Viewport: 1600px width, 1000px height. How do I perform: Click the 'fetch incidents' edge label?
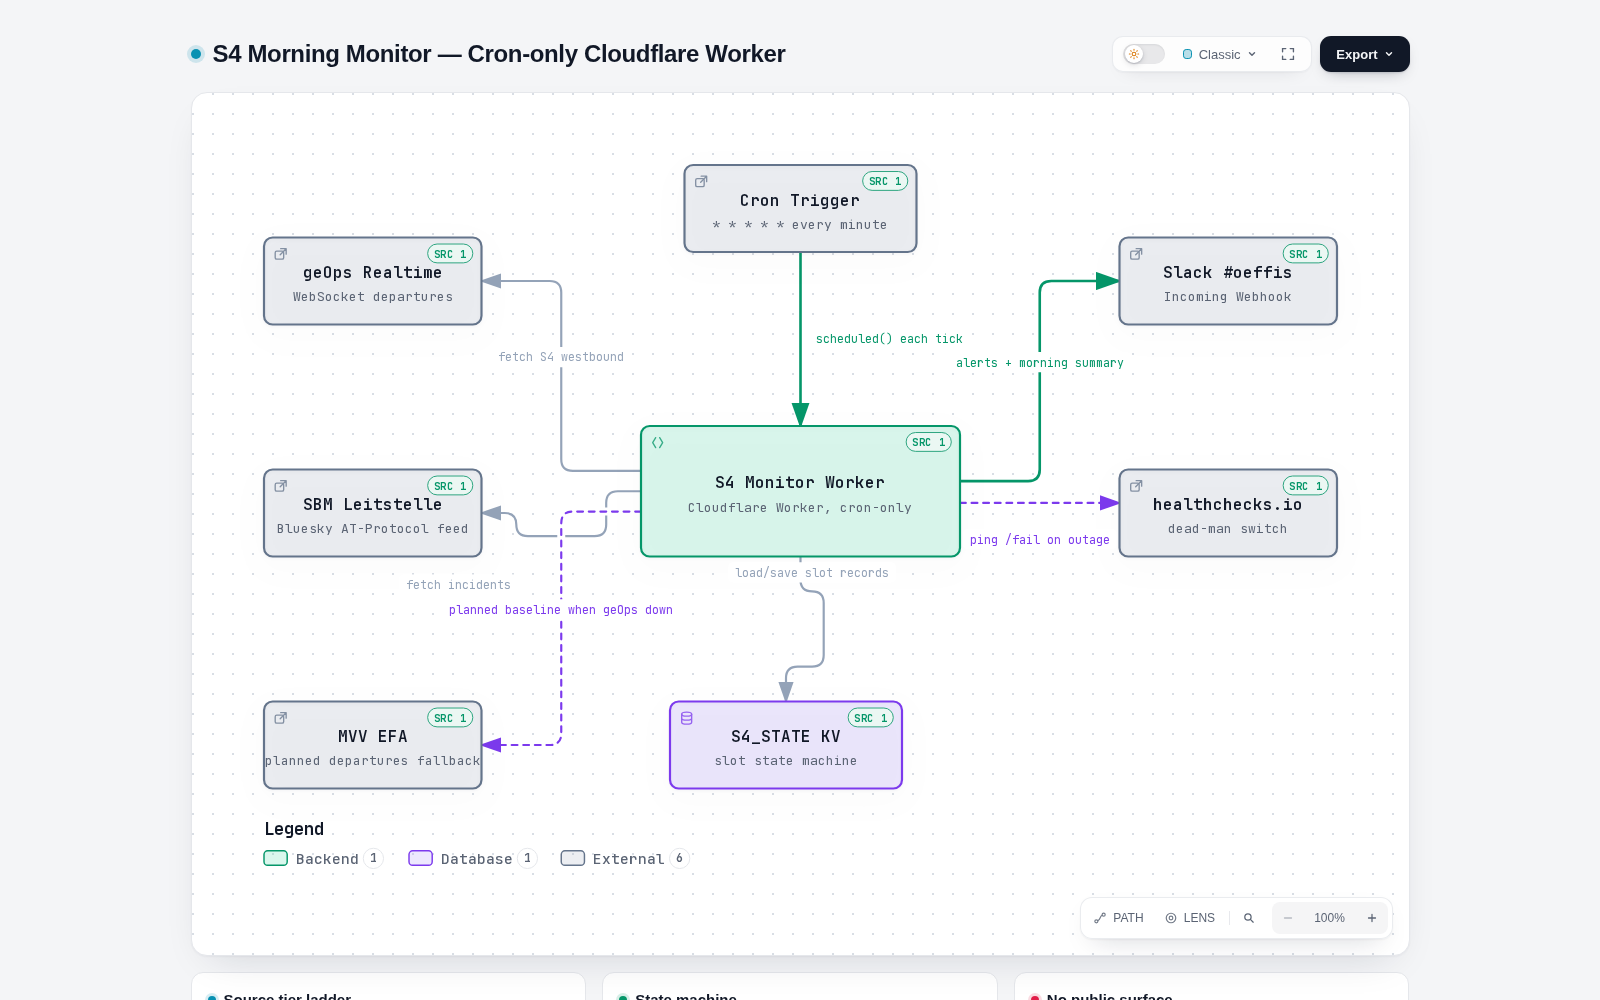click(x=459, y=585)
